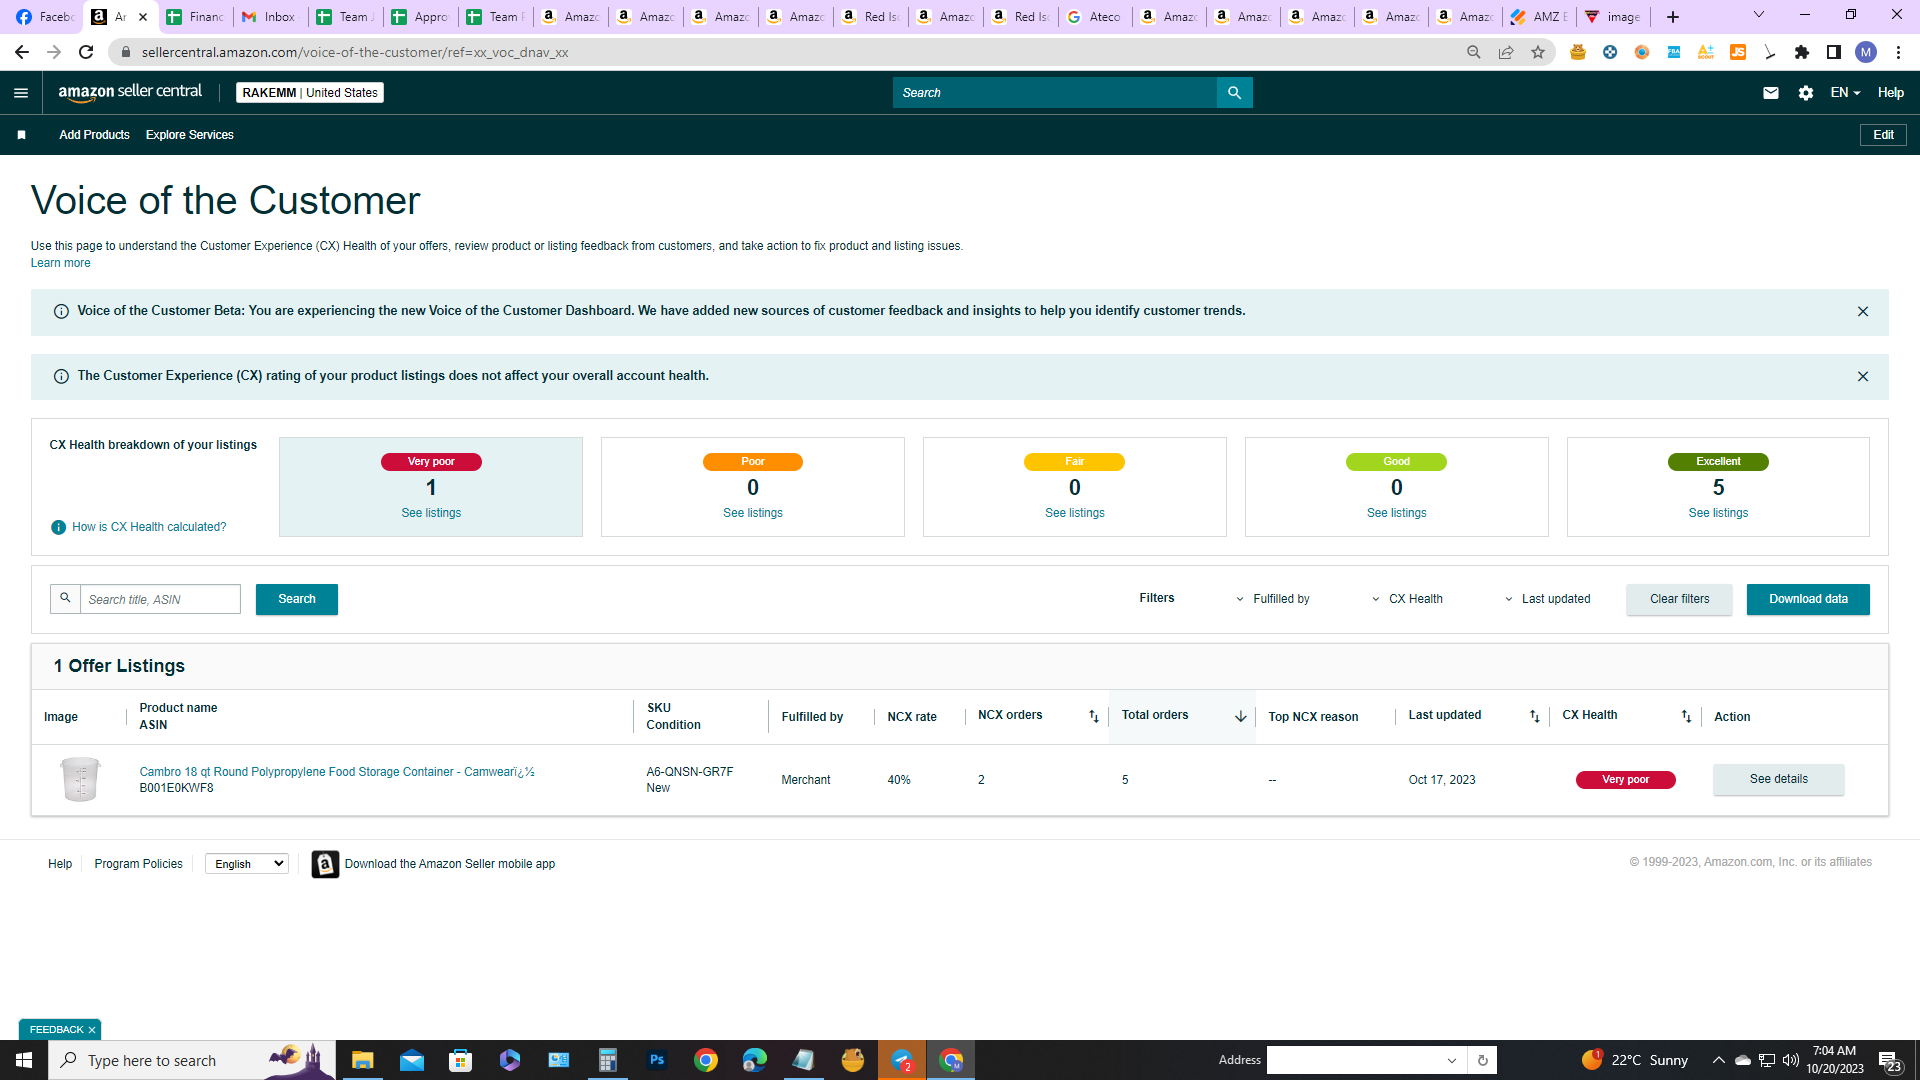Dismiss the CX rating account health banner
This screenshot has width=1920, height=1080.
[x=1863, y=377]
